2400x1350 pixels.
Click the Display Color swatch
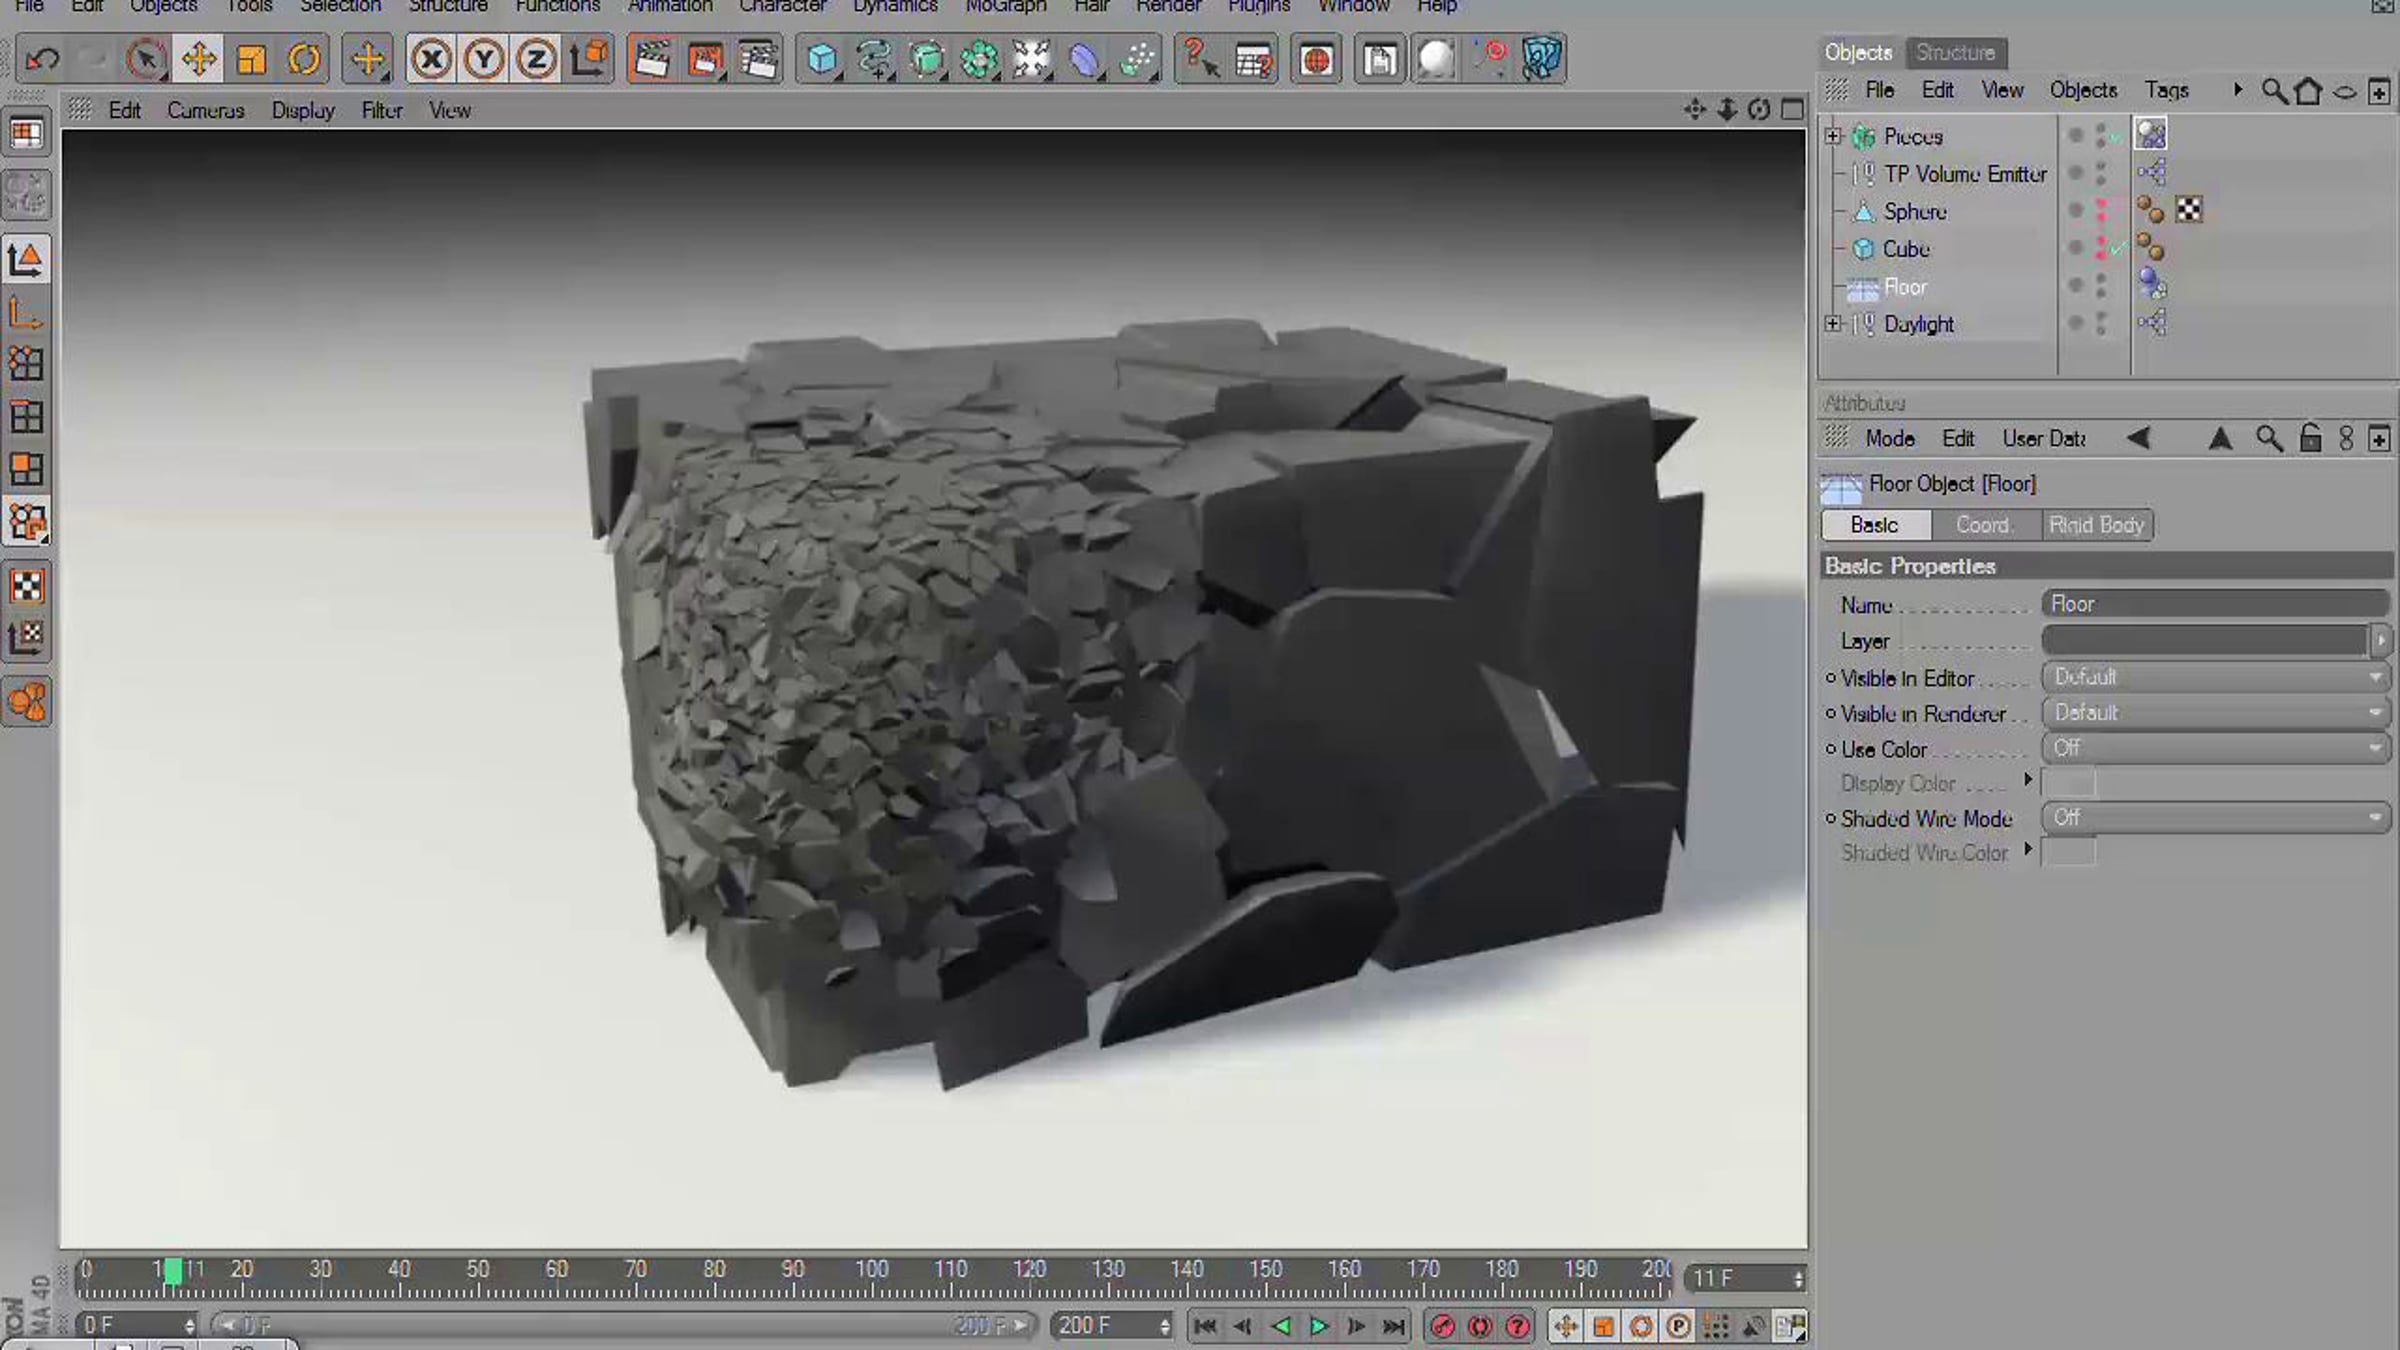pyautogui.click(x=2068, y=783)
